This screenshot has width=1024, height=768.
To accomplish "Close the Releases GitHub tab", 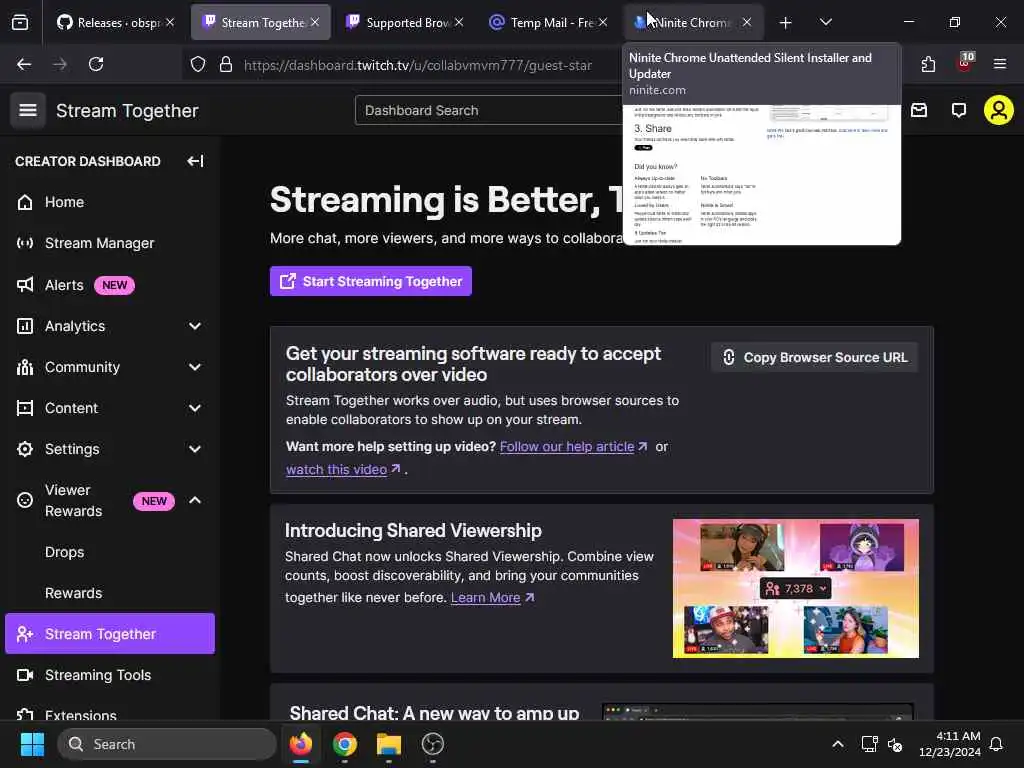I will coord(170,22).
